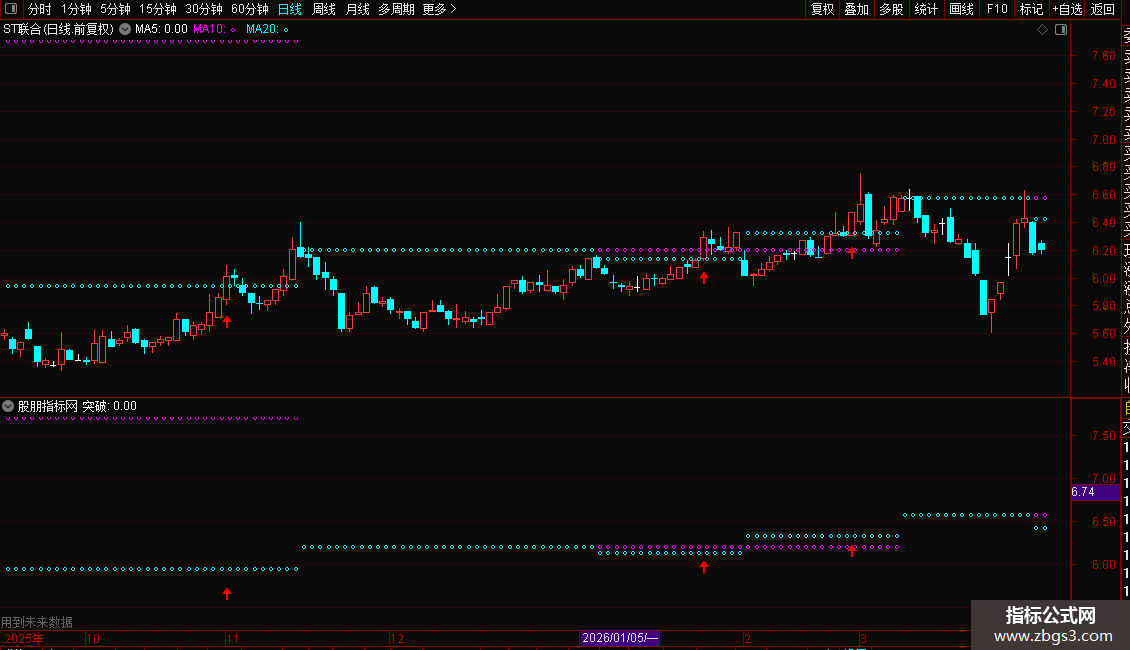Click the 标记 mark button
1130x650 pixels.
[1031, 9]
